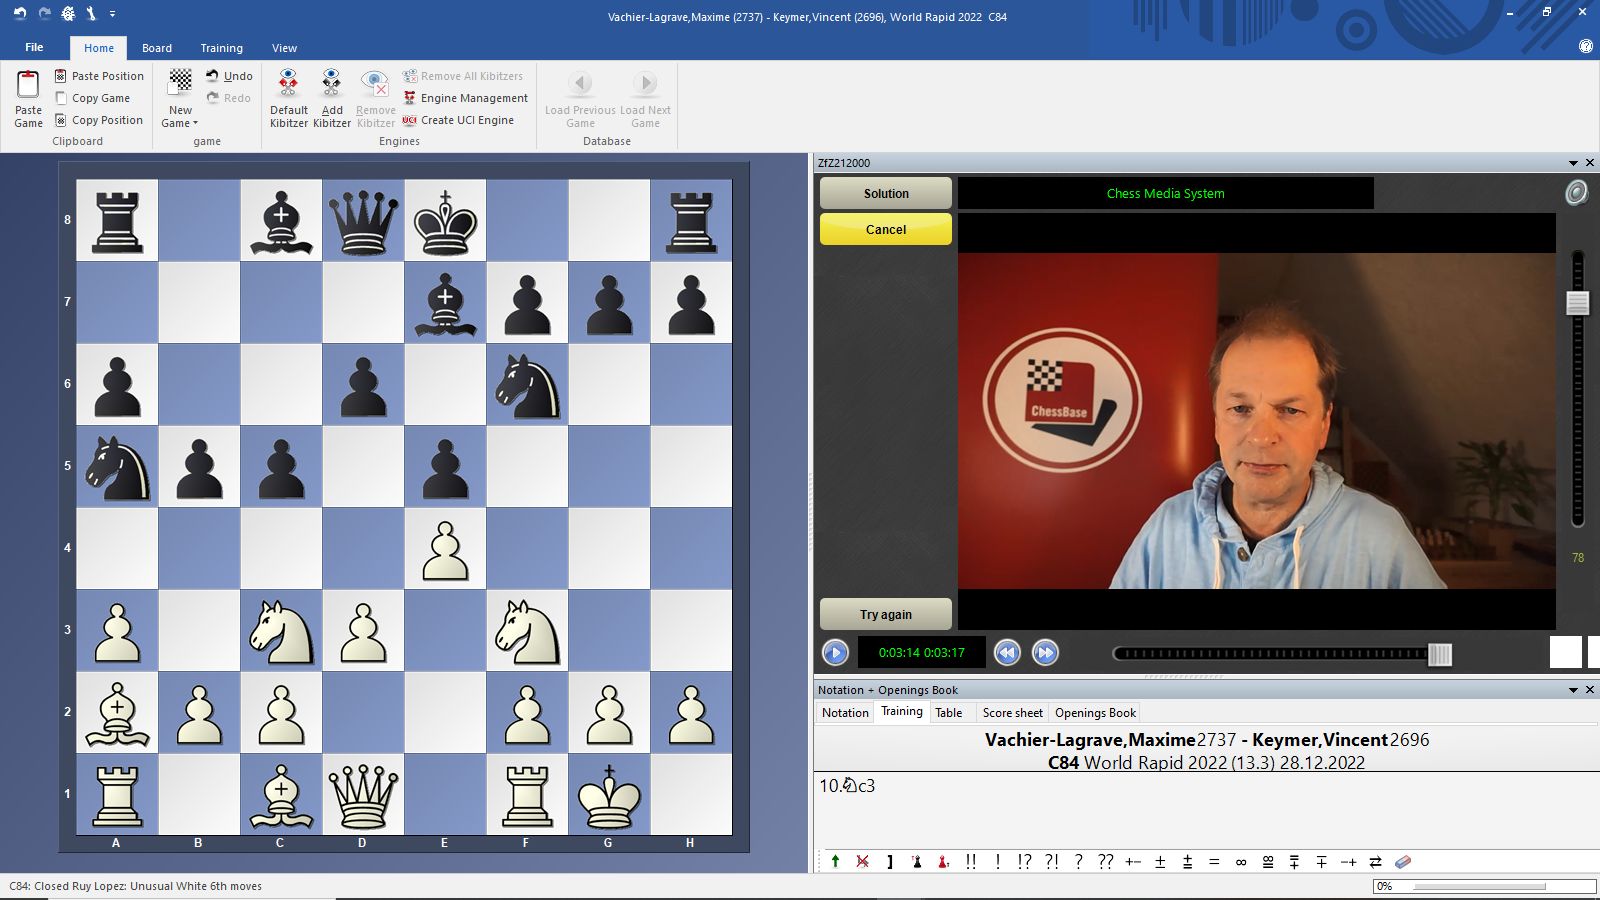Screen dimensions: 1600x900
Task: Expand the Notation + Openings Book pane menu
Action: (1573, 690)
